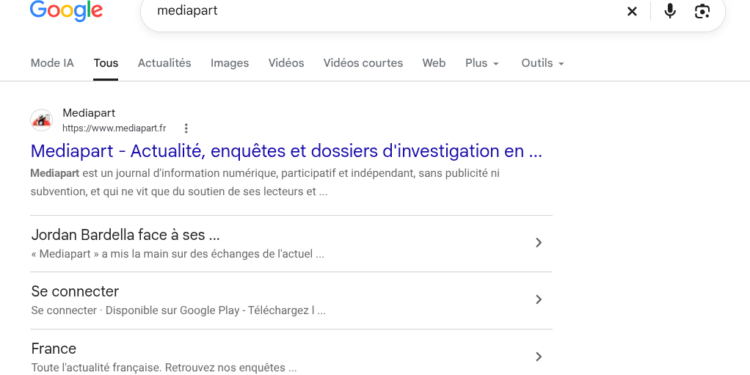
Task: Open the Vidéos courtes tab
Action: coord(363,63)
